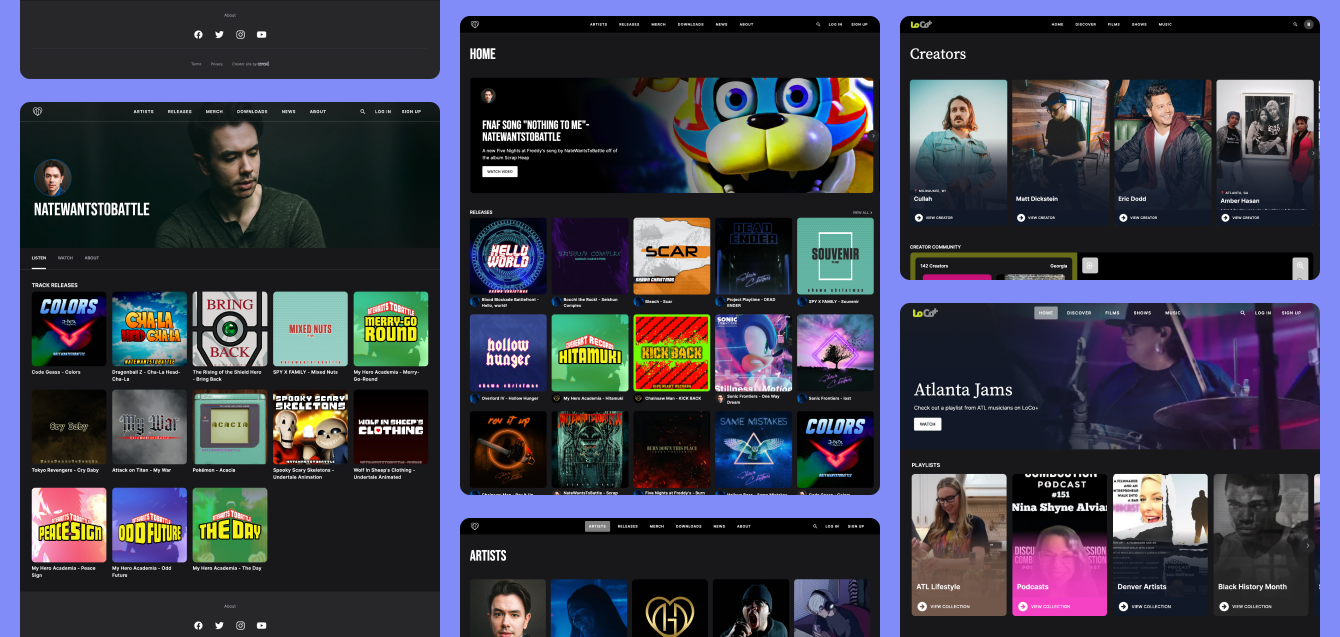Open Attack on Titan - My War cover
The image size is (1340, 637).
[x=150, y=427]
